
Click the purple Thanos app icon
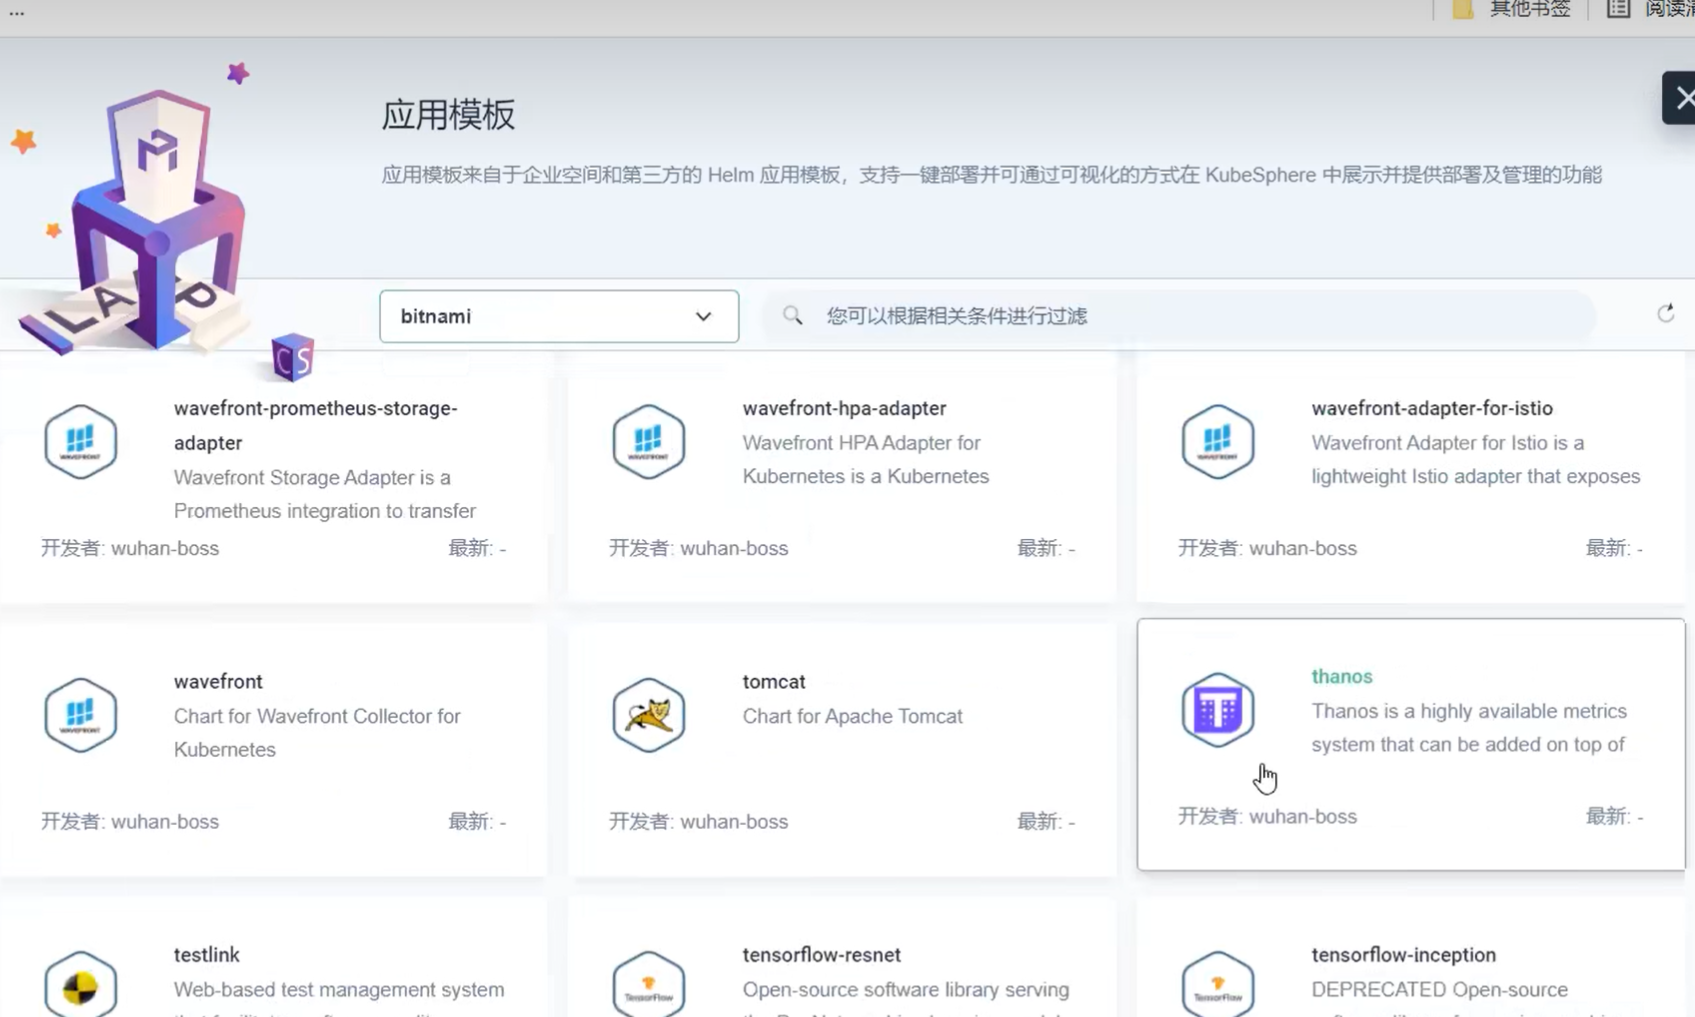point(1218,710)
